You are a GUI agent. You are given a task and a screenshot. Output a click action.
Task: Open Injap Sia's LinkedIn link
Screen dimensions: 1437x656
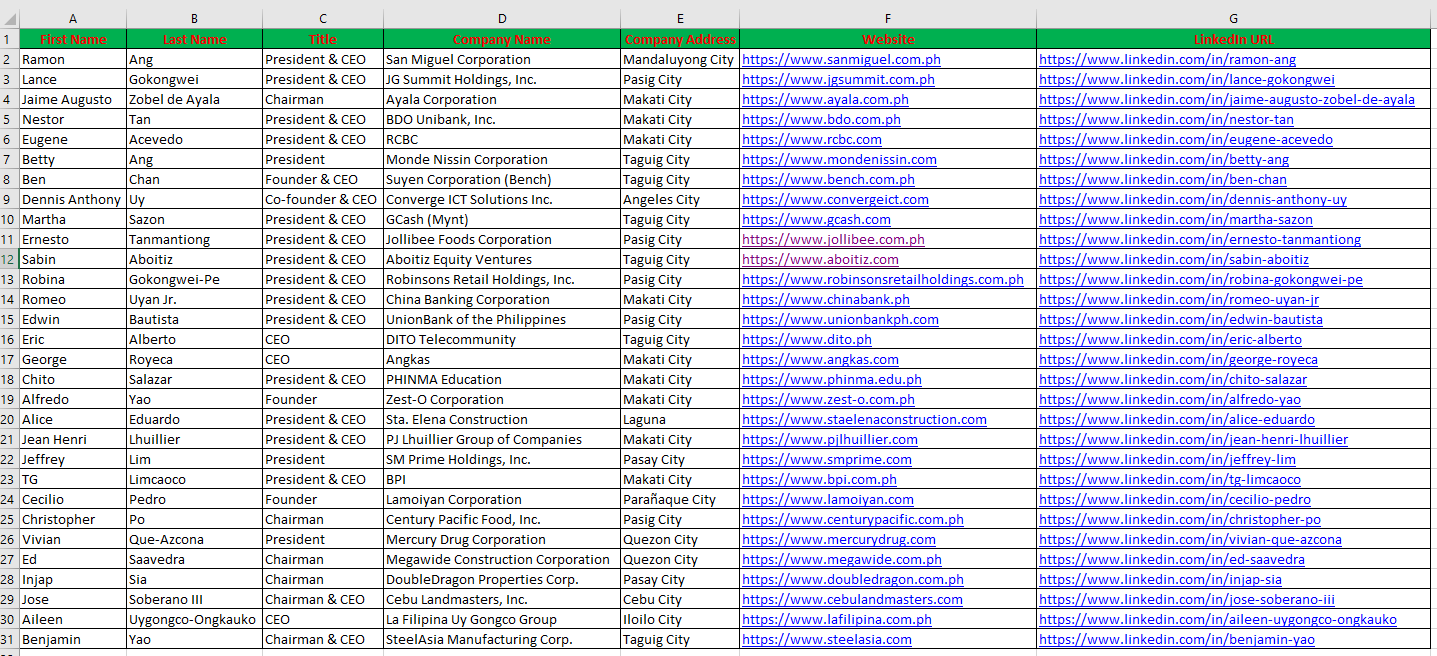1160,579
